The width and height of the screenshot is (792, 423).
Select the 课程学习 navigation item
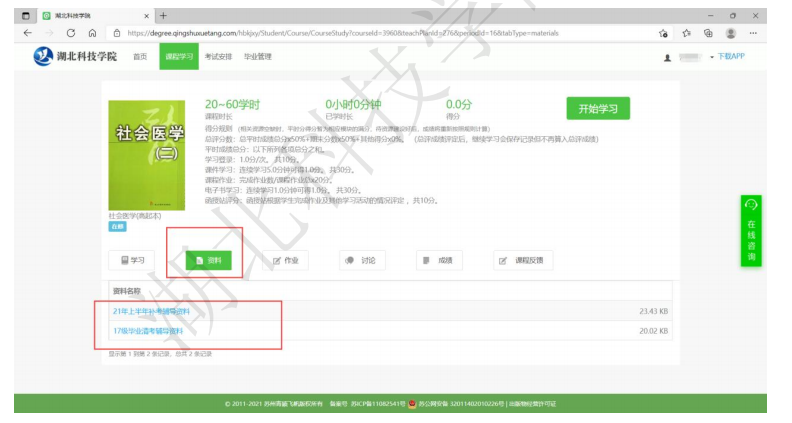coord(179,57)
